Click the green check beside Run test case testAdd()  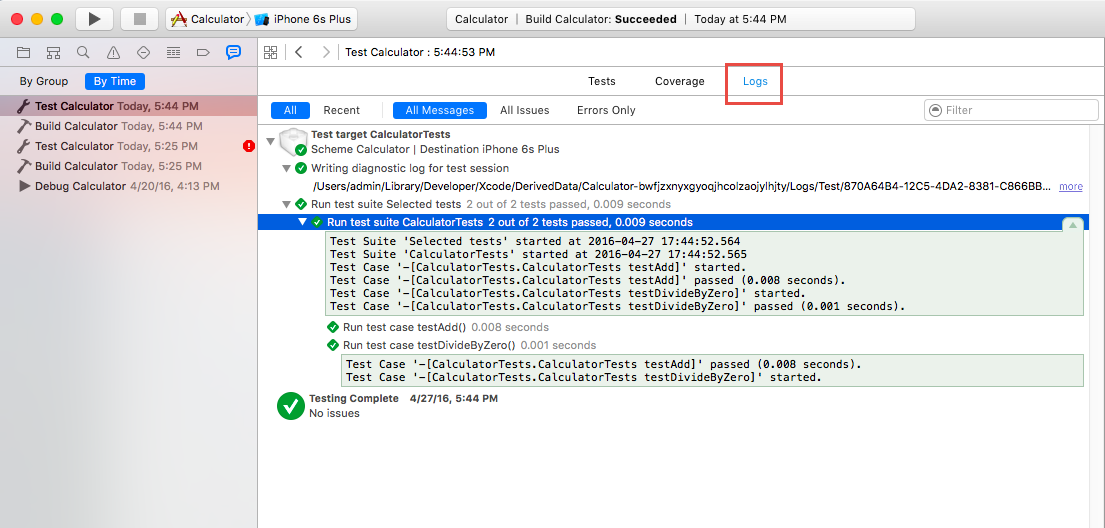click(333, 327)
